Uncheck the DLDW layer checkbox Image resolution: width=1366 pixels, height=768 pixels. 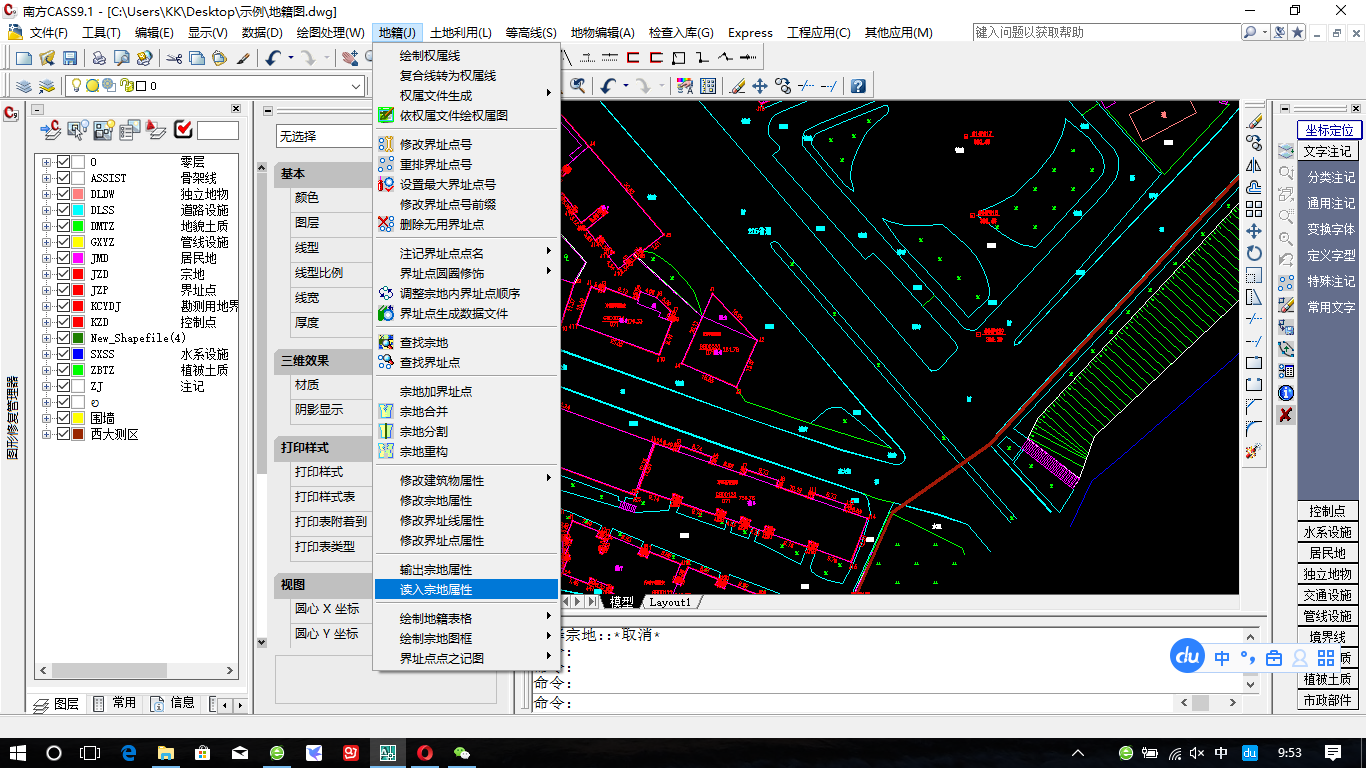click(63, 195)
